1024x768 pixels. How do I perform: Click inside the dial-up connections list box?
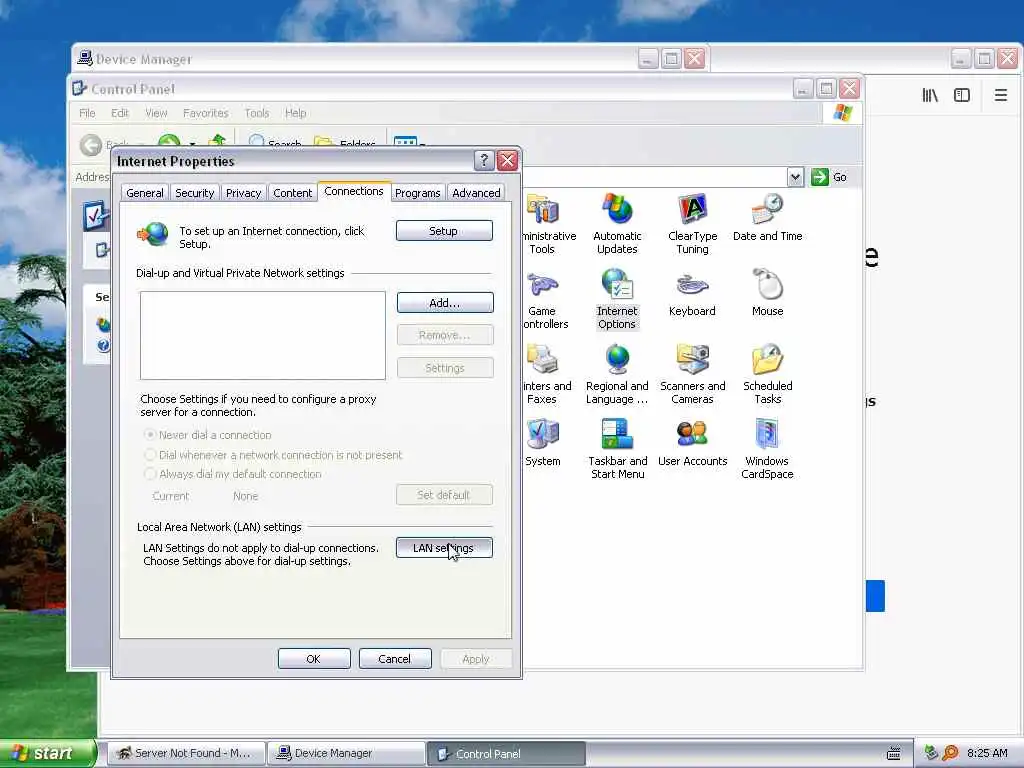click(x=263, y=335)
